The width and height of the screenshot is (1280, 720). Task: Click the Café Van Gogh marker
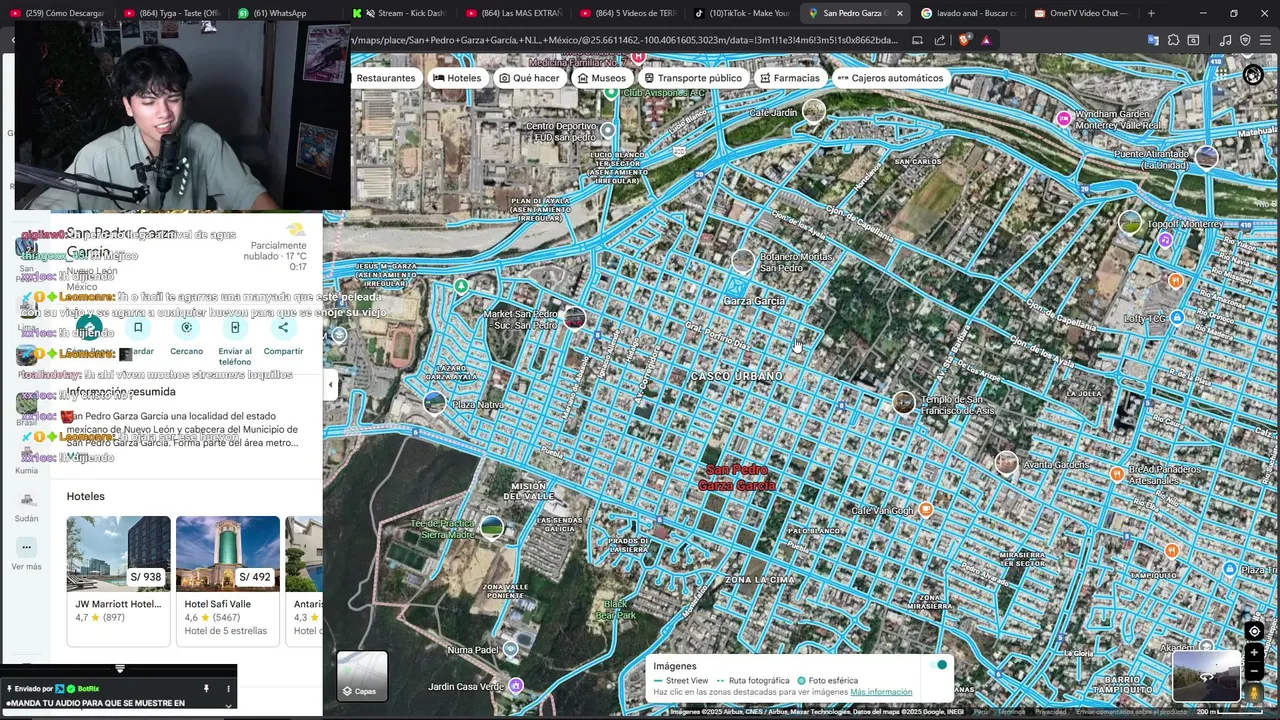(926, 509)
